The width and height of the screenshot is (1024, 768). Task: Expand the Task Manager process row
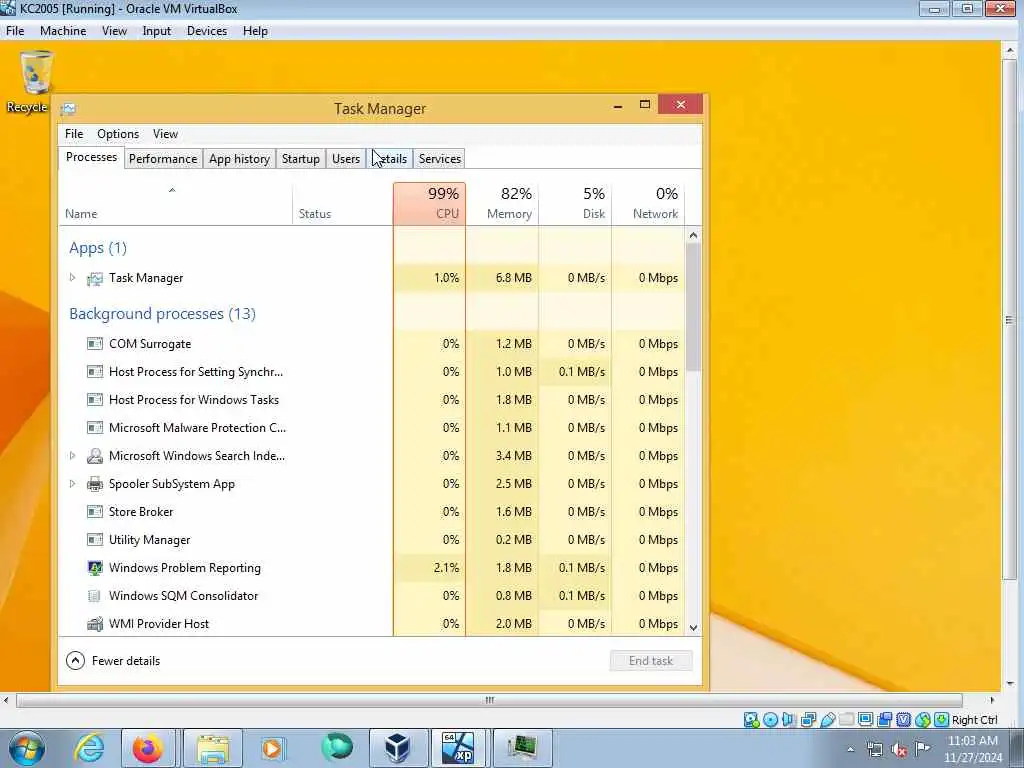72,278
